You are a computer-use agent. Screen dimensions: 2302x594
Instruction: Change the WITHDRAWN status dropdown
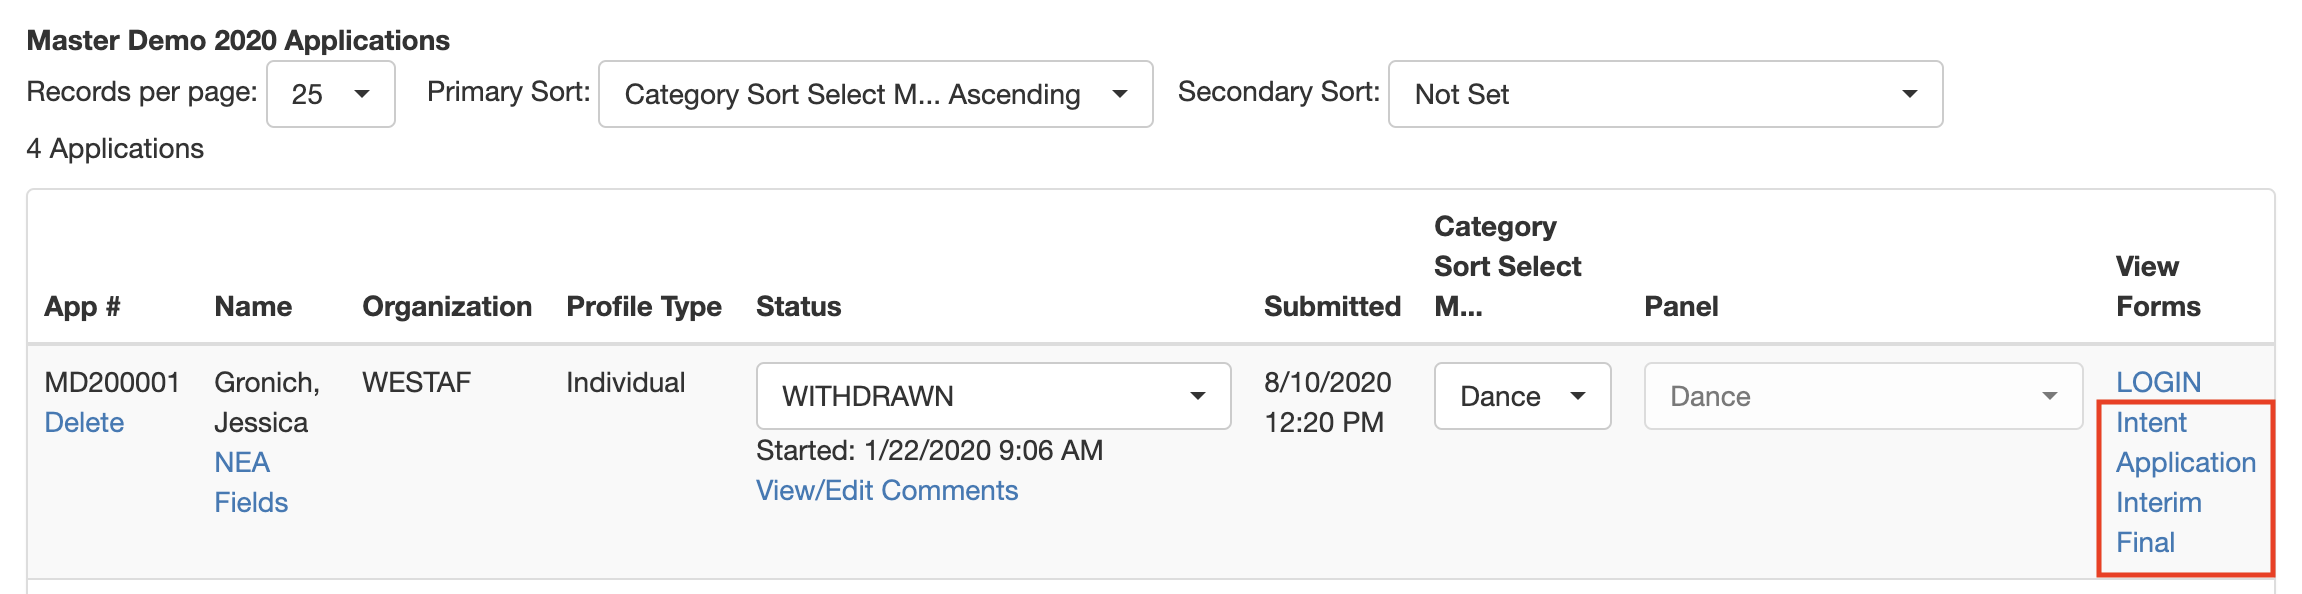point(993,396)
